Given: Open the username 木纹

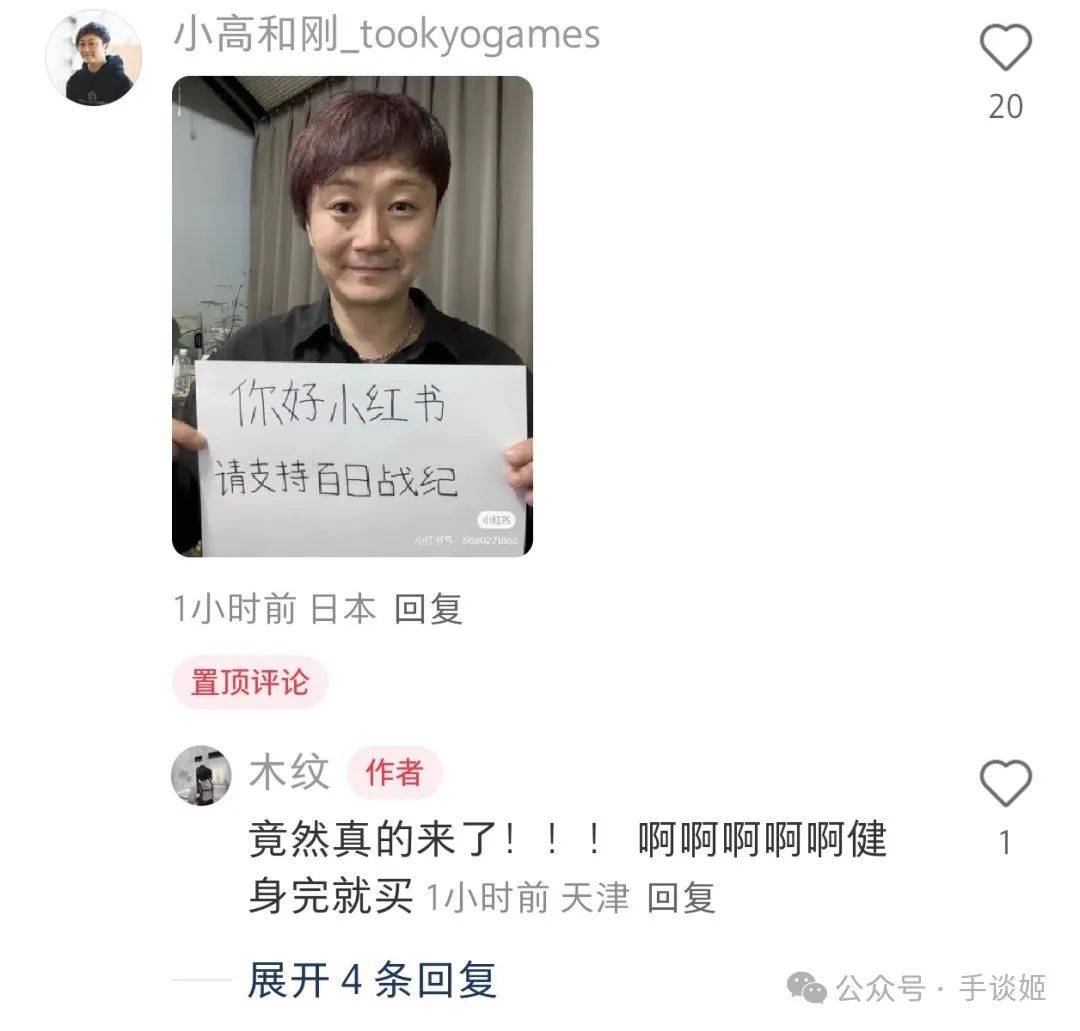Looking at the screenshot, I should (x=289, y=771).
